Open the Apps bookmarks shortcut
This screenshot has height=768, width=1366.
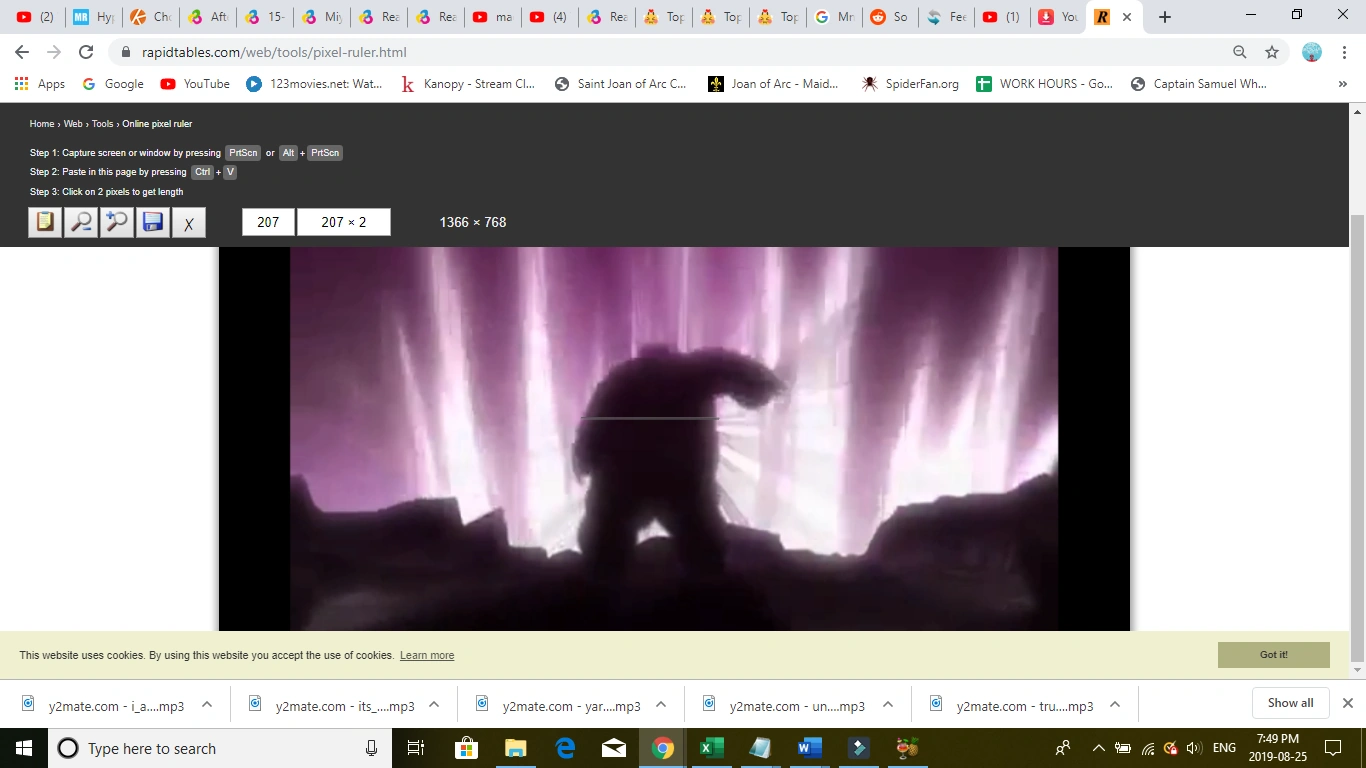coord(40,84)
